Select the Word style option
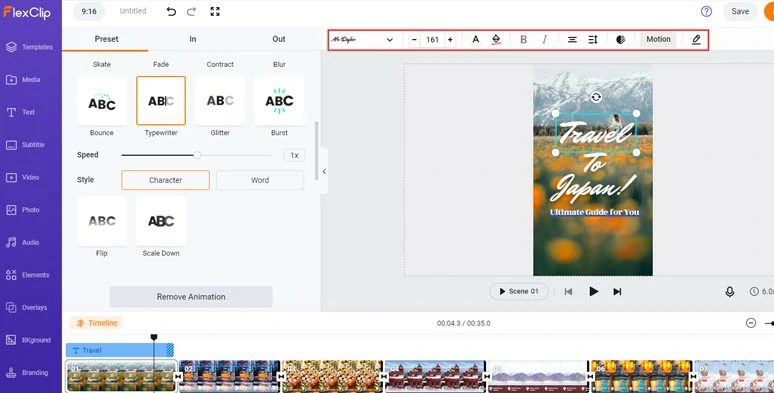Viewport: 774px width, 393px height. [260, 180]
